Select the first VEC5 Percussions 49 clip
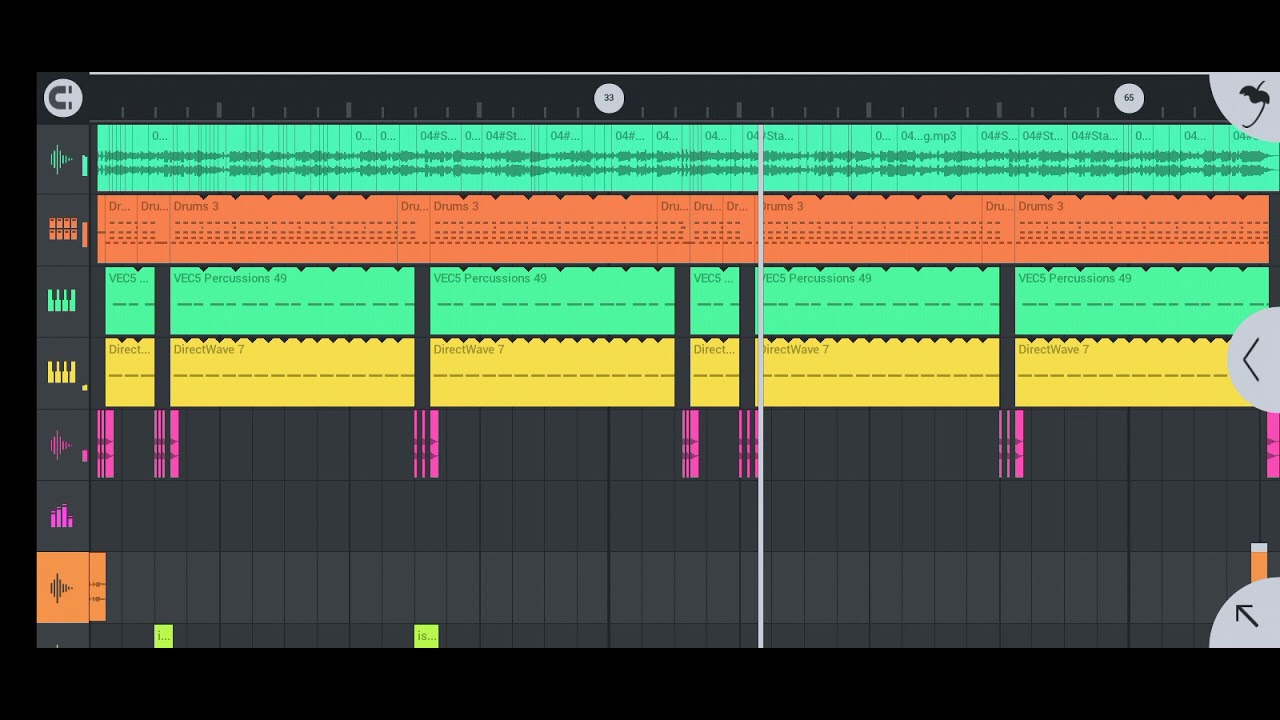This screenshot has height=720, width=1280. click(292, 301)
